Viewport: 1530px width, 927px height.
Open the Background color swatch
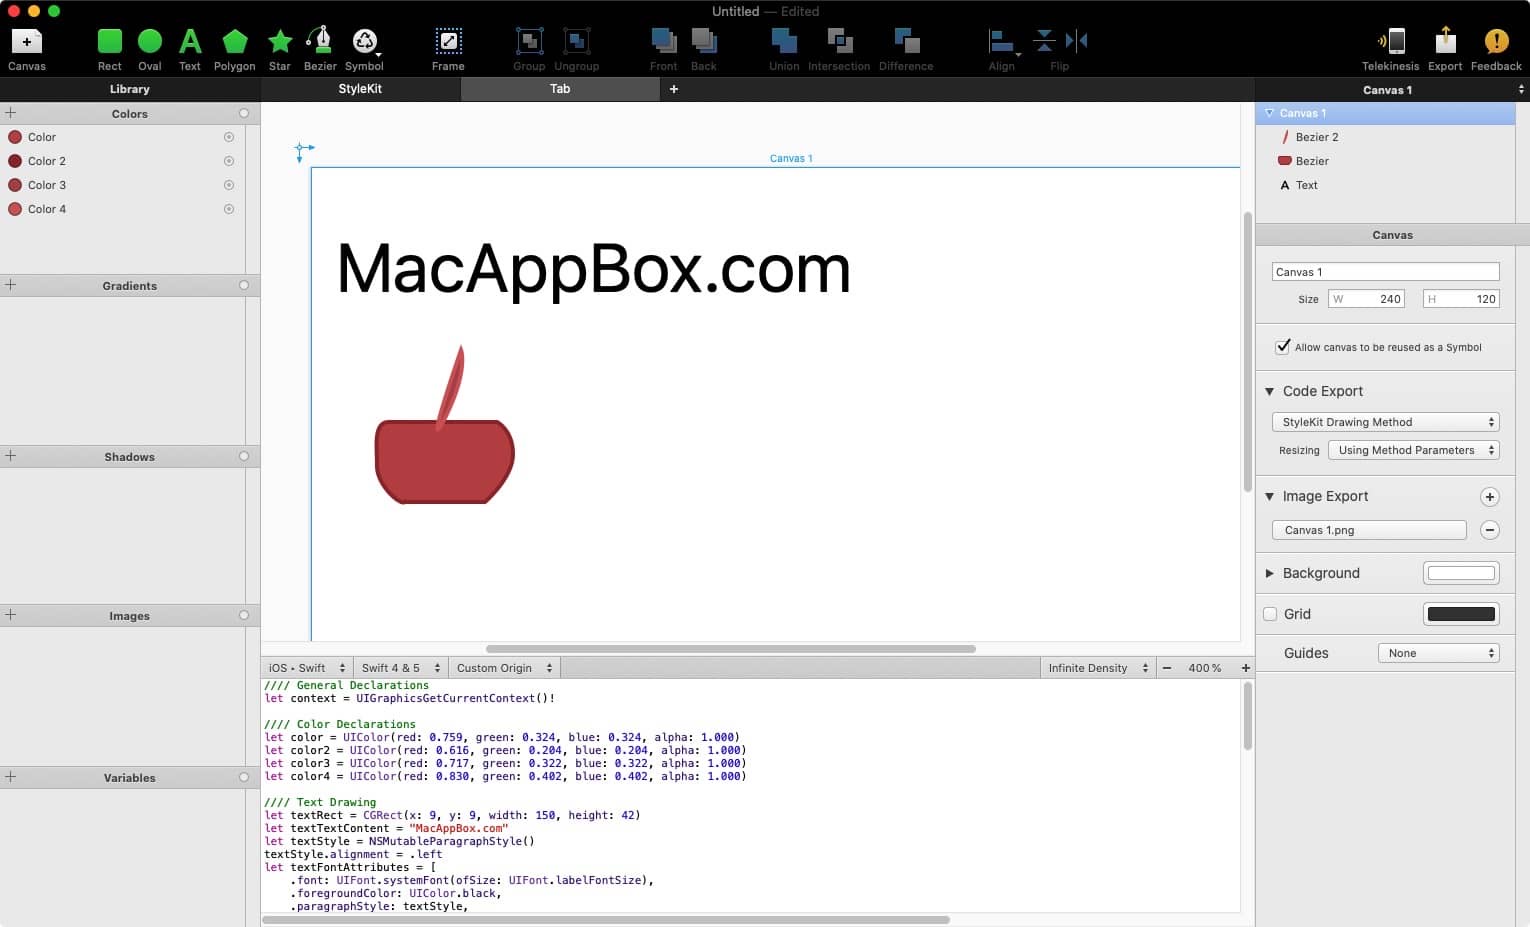[x=1461, y=573]
